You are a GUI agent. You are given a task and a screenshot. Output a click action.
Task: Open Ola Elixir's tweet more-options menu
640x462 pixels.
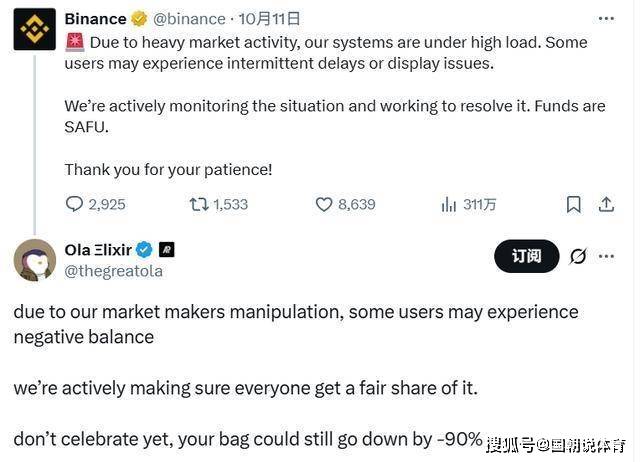tap(607, 256)
